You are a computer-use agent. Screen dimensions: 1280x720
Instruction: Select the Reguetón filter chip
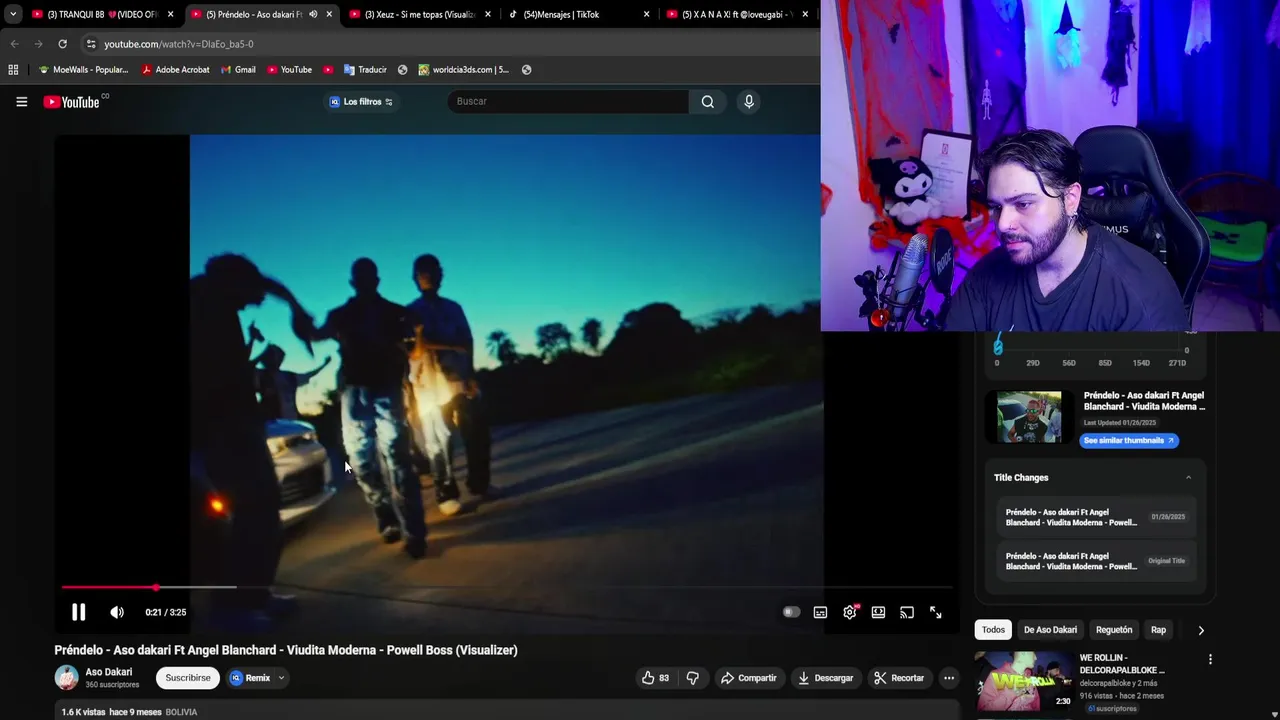1114,630
